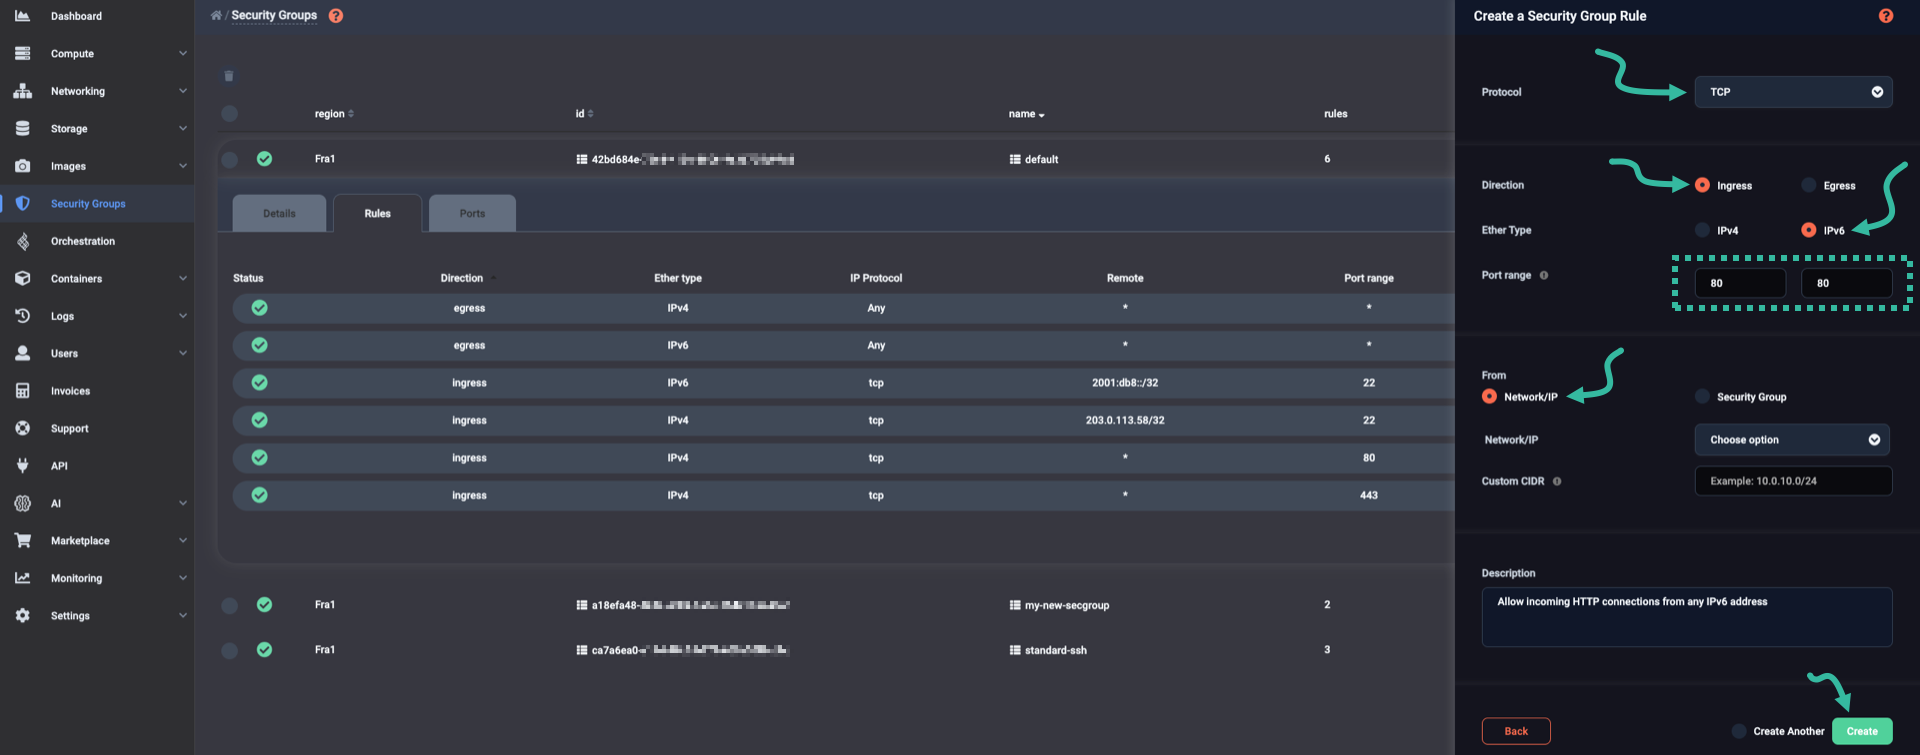The width and height of the screenshot is (1920, 755).
Task: Switch to the Details tab
Action: [x=279, y=213]
